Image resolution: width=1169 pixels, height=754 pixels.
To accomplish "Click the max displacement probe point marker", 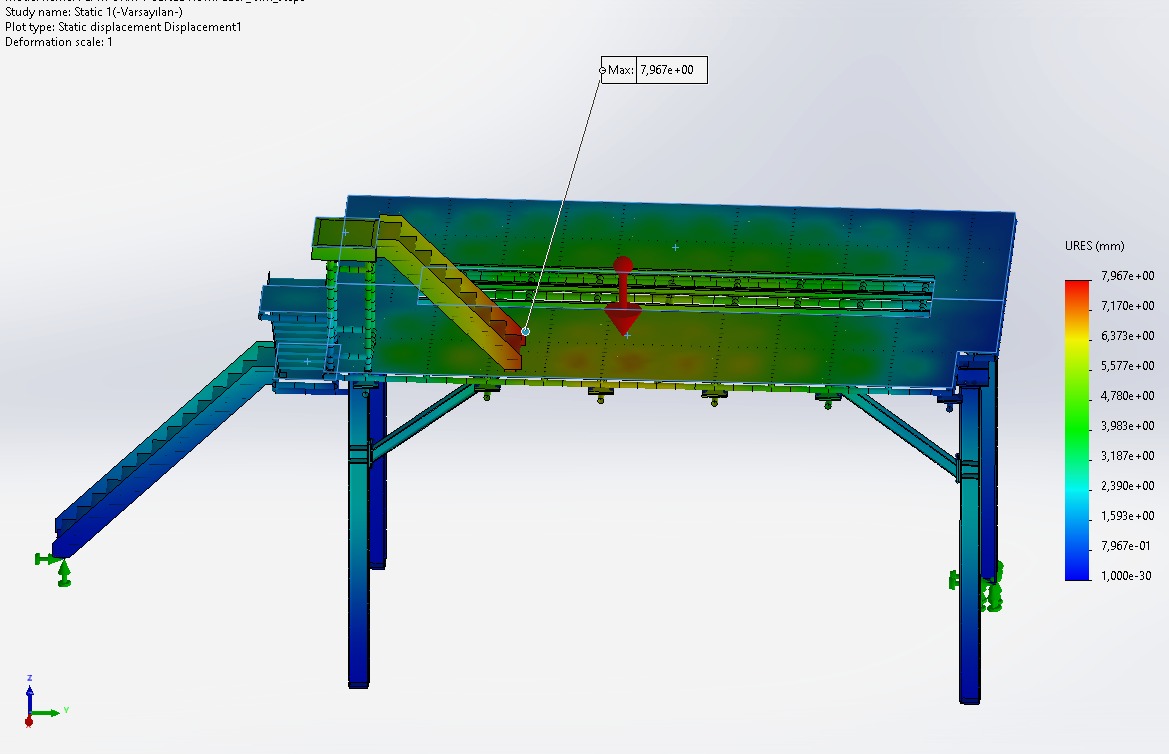I will tap(525, 331).
